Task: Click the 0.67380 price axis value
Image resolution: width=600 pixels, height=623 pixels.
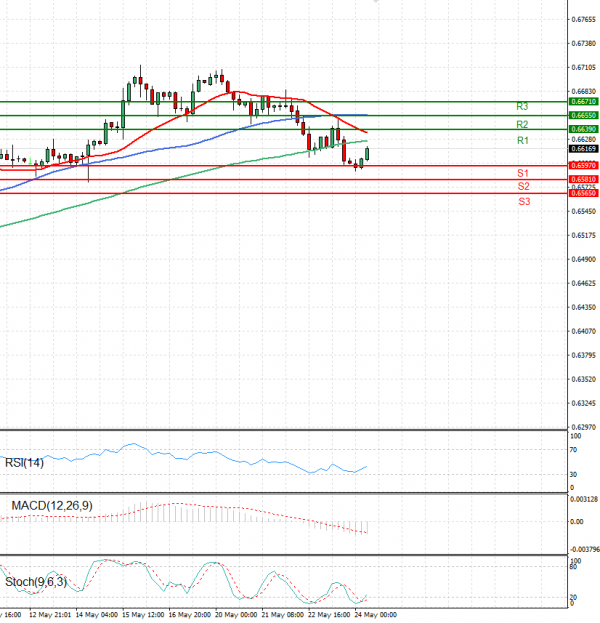Action: [x=584, y=43]
